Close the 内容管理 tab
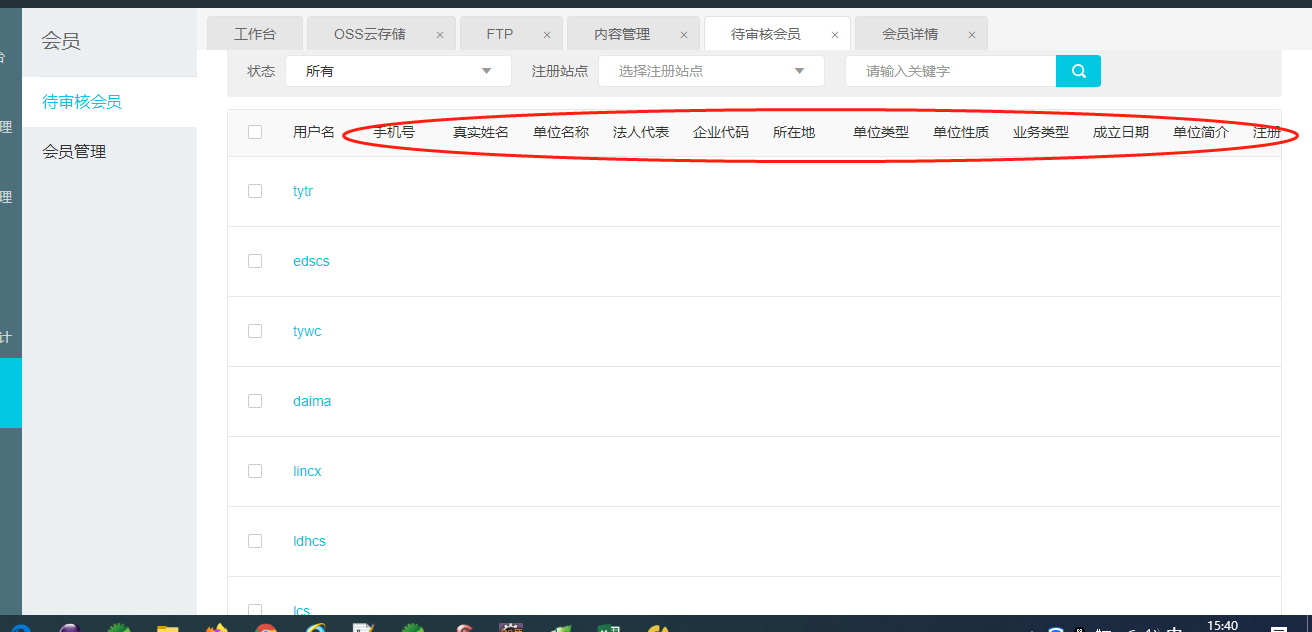Screen dimensions: 1312x632 pos(684,34)
